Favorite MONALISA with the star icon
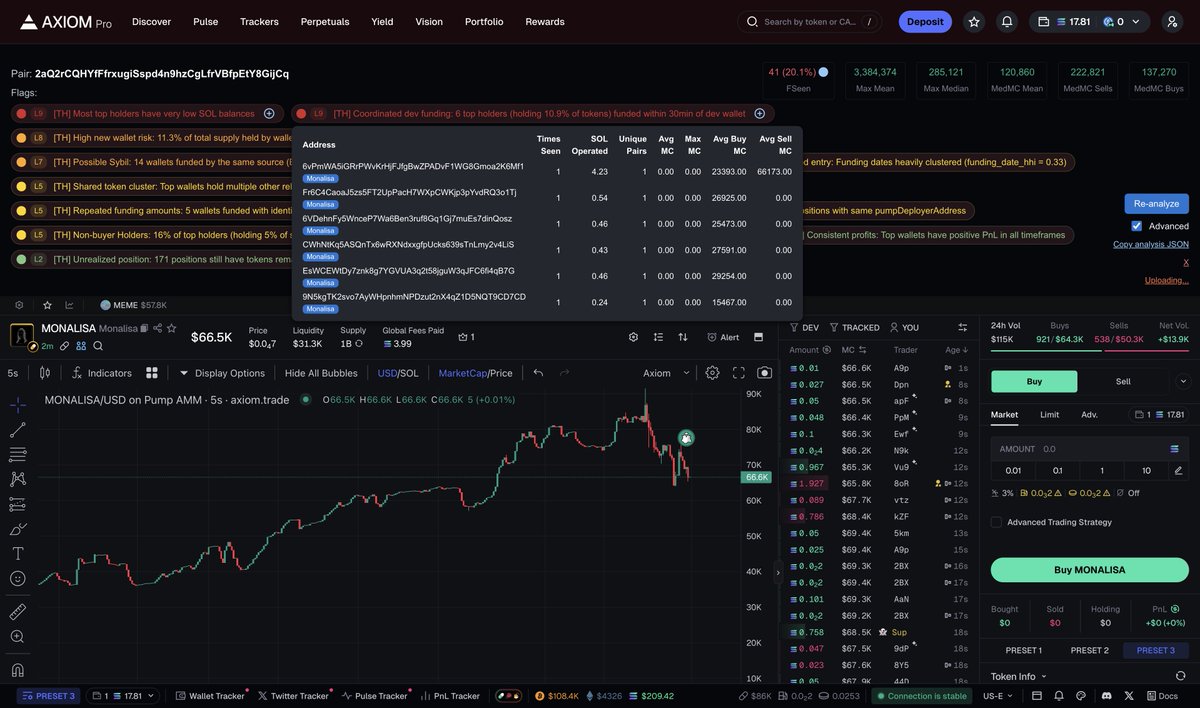 point(172,328)
